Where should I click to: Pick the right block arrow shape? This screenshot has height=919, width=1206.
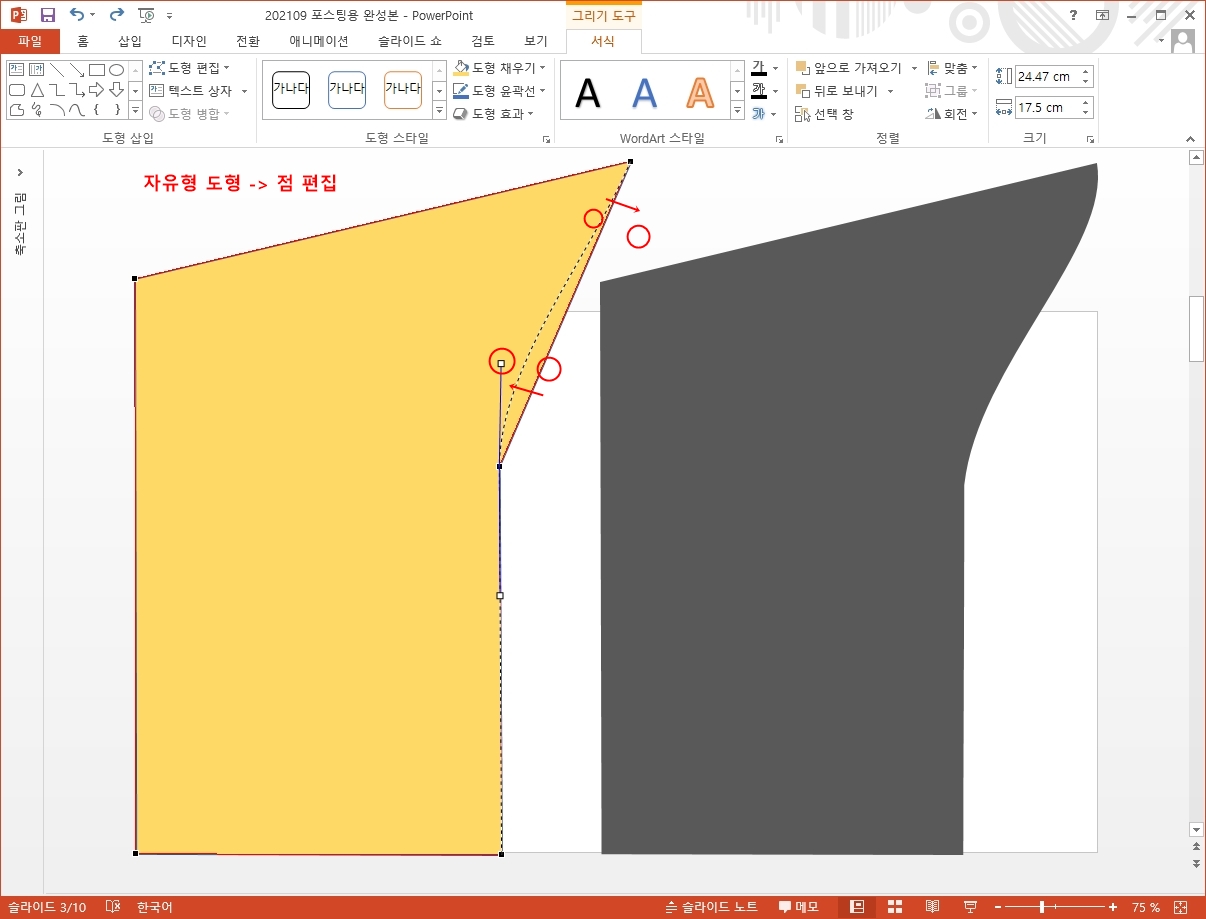pyautogui.click(x=97, y=89)
